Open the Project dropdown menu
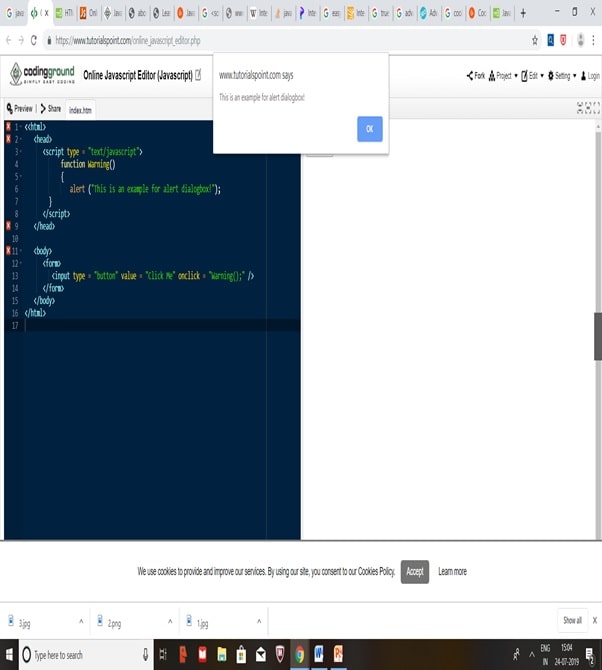This screenshot has width=602, height=670. click(503, 76)
